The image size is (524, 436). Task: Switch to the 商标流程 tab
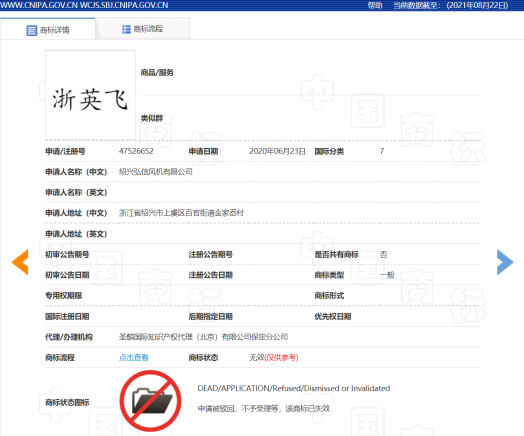point(143,29)
